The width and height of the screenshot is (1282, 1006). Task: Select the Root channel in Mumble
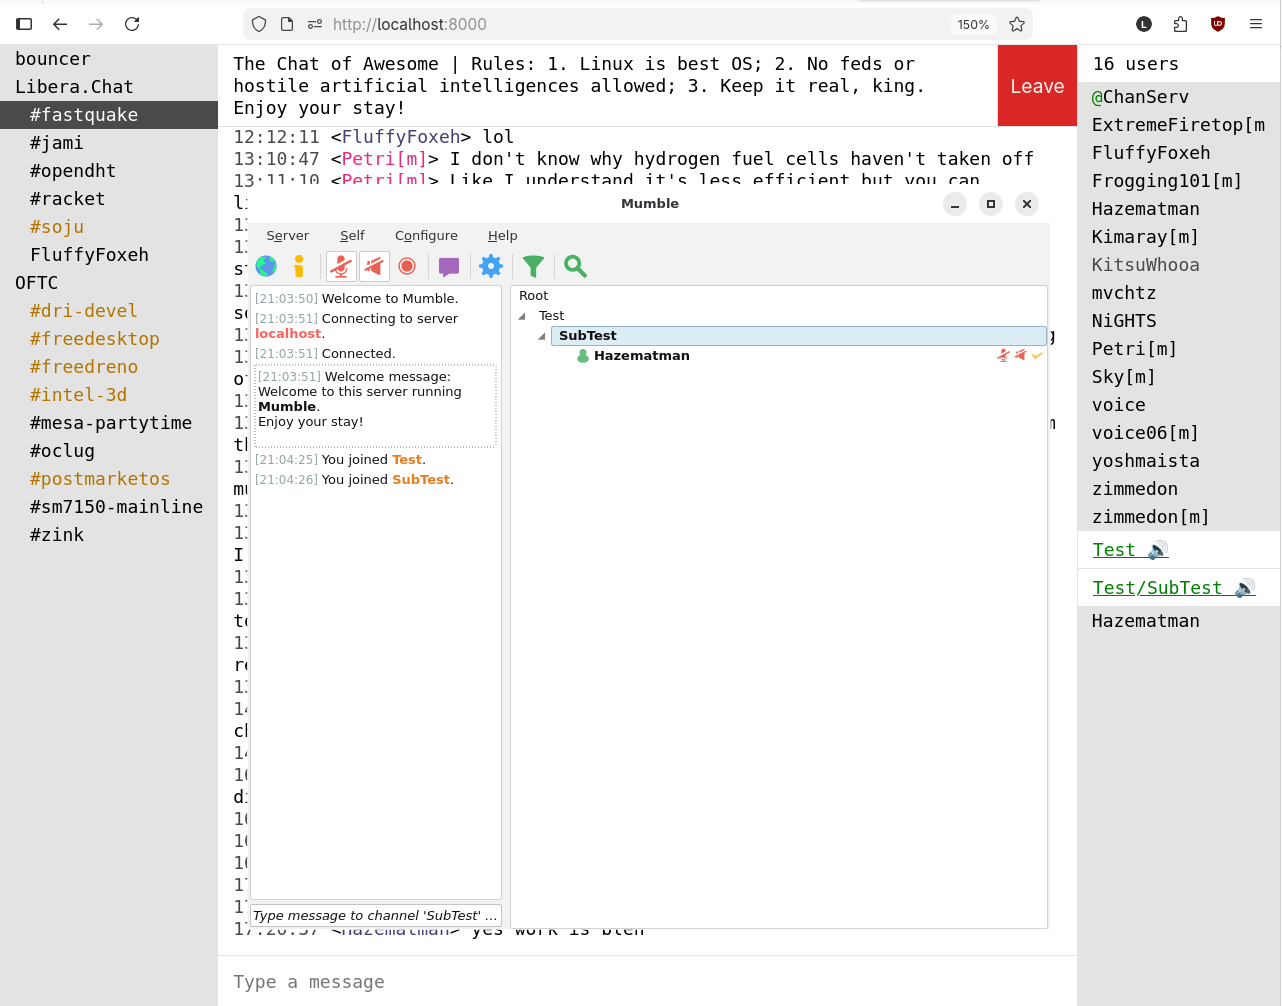[x=533, y=296]
